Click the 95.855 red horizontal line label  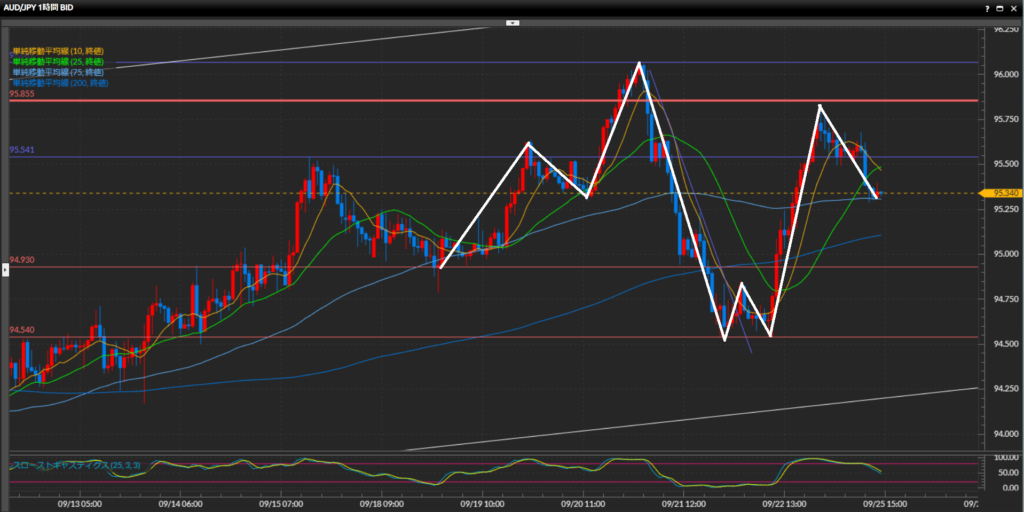[x=22, y=94]
